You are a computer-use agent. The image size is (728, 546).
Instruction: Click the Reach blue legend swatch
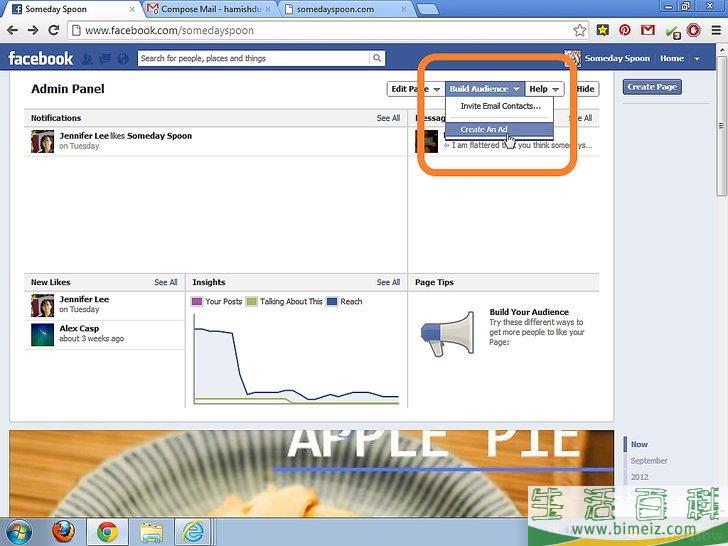tap(332, 301)
